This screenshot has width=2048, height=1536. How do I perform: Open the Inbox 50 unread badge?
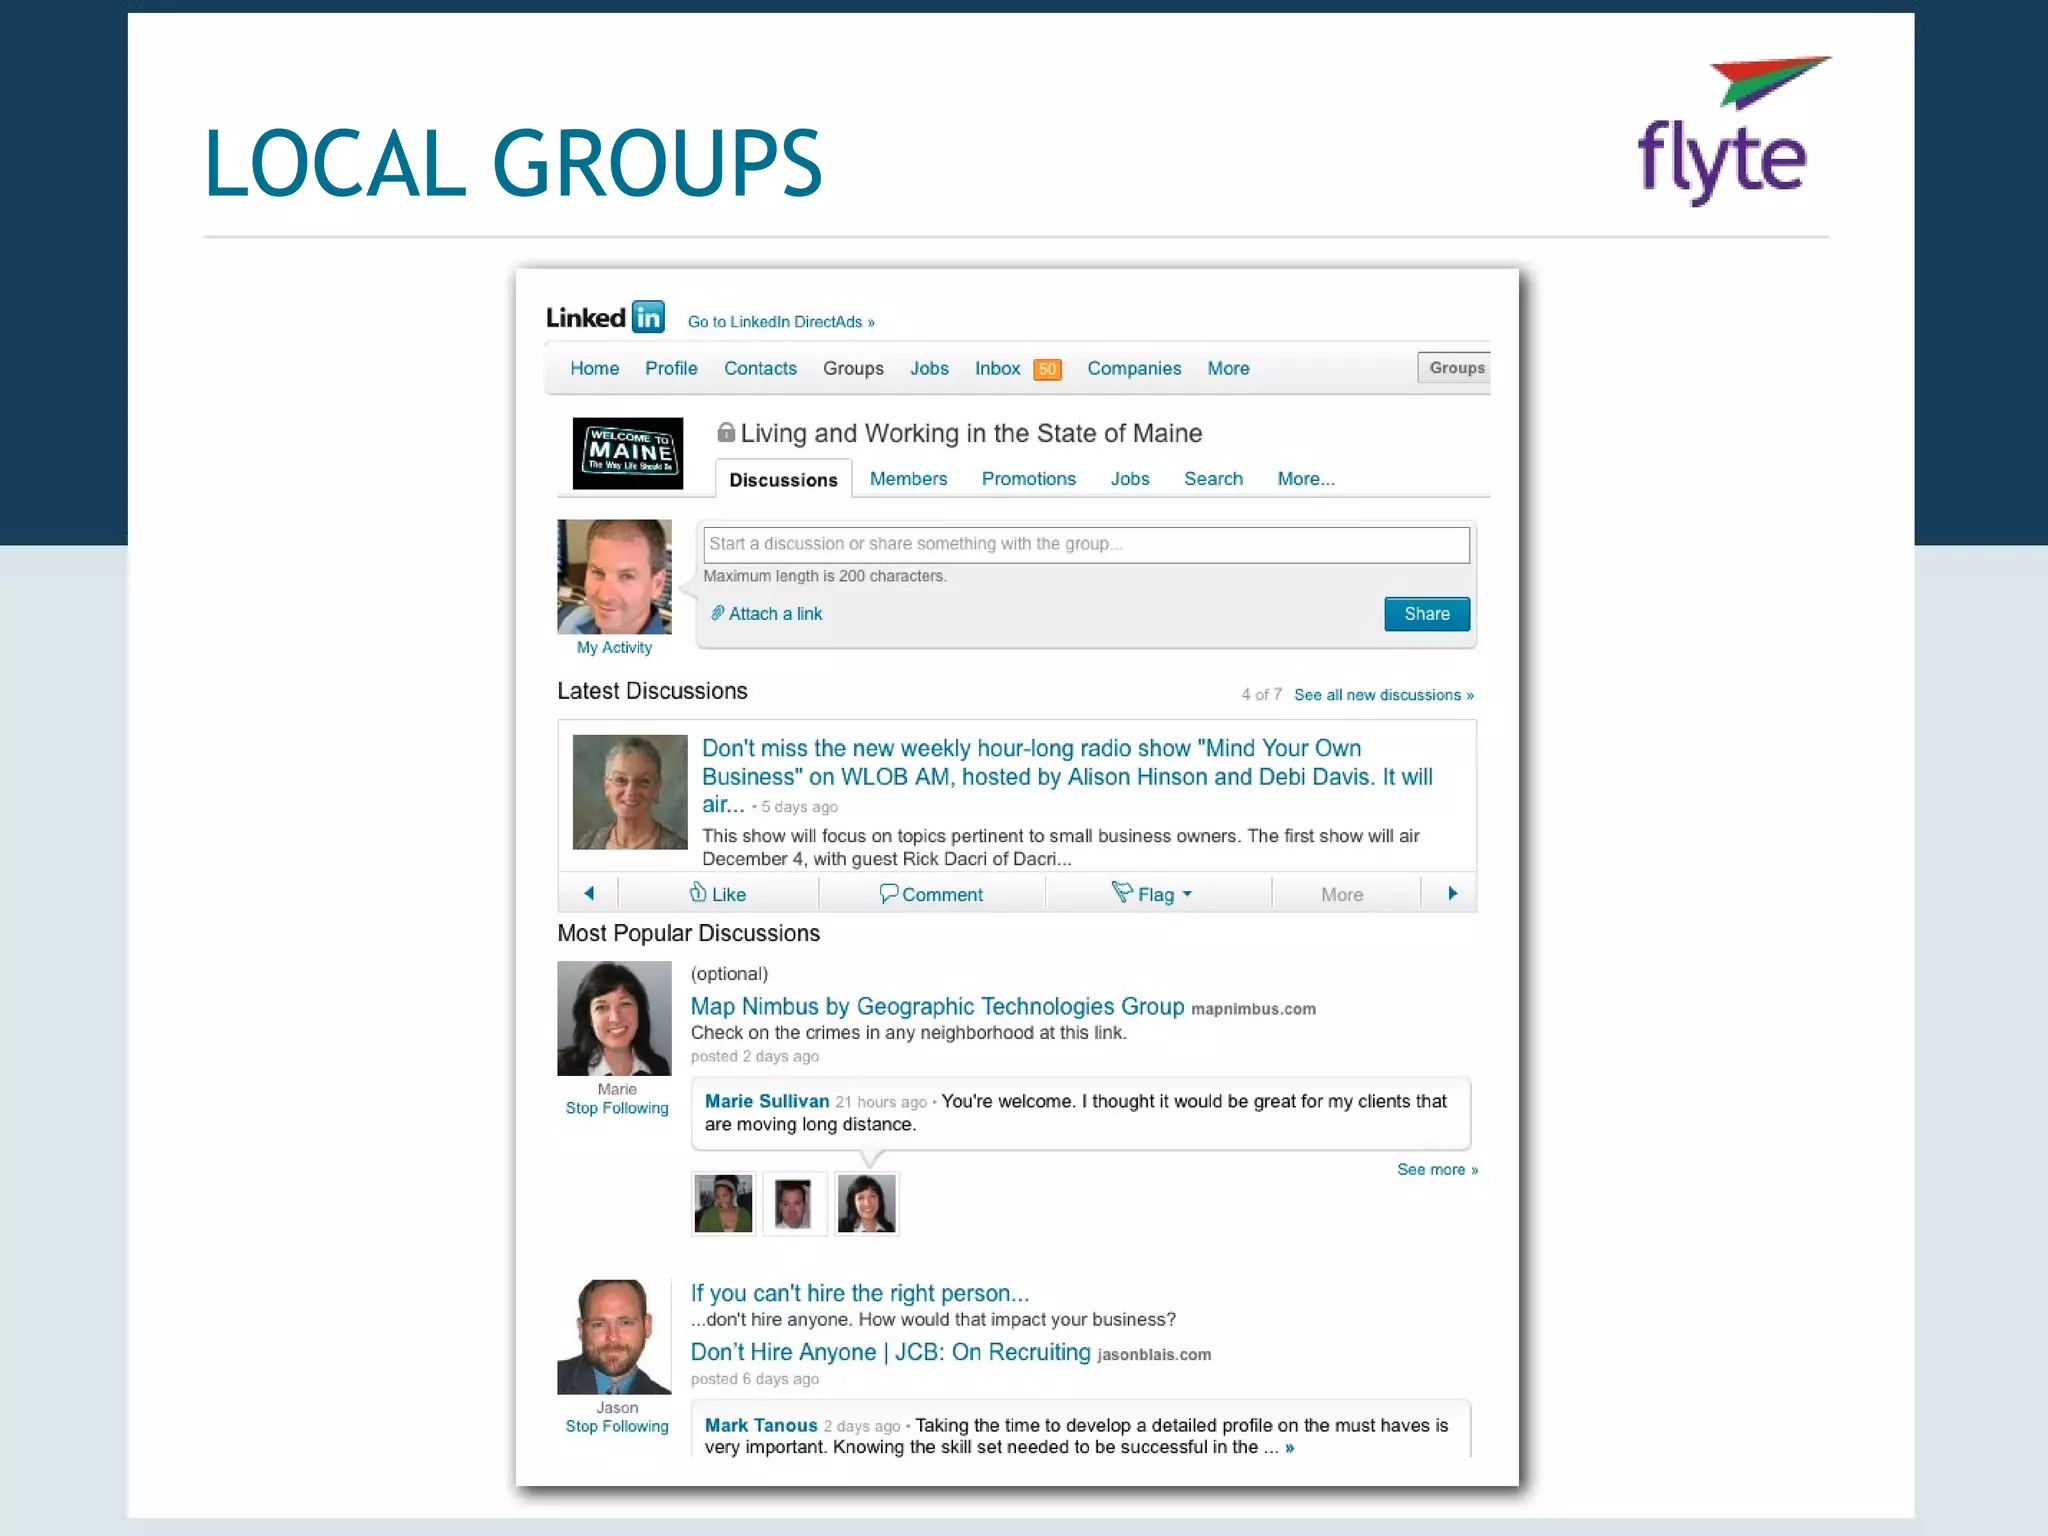(1046, 369)
